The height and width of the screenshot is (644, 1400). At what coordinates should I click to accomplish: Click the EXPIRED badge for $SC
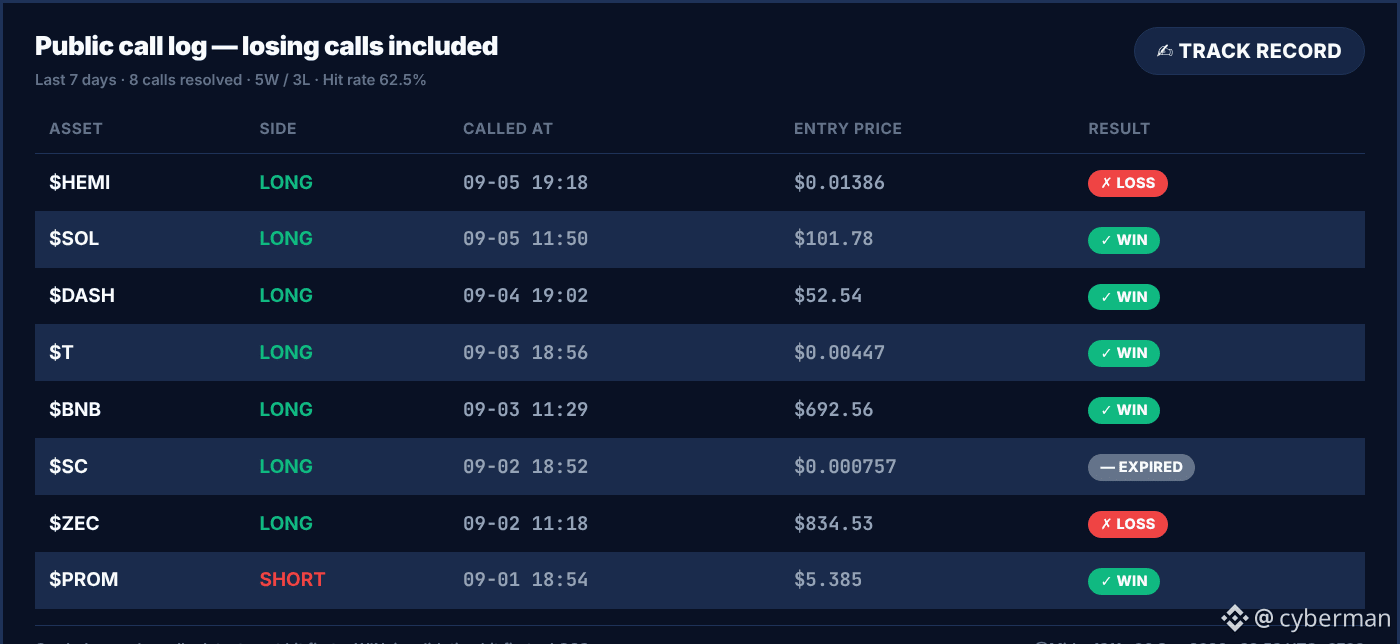click(1141, 467)
